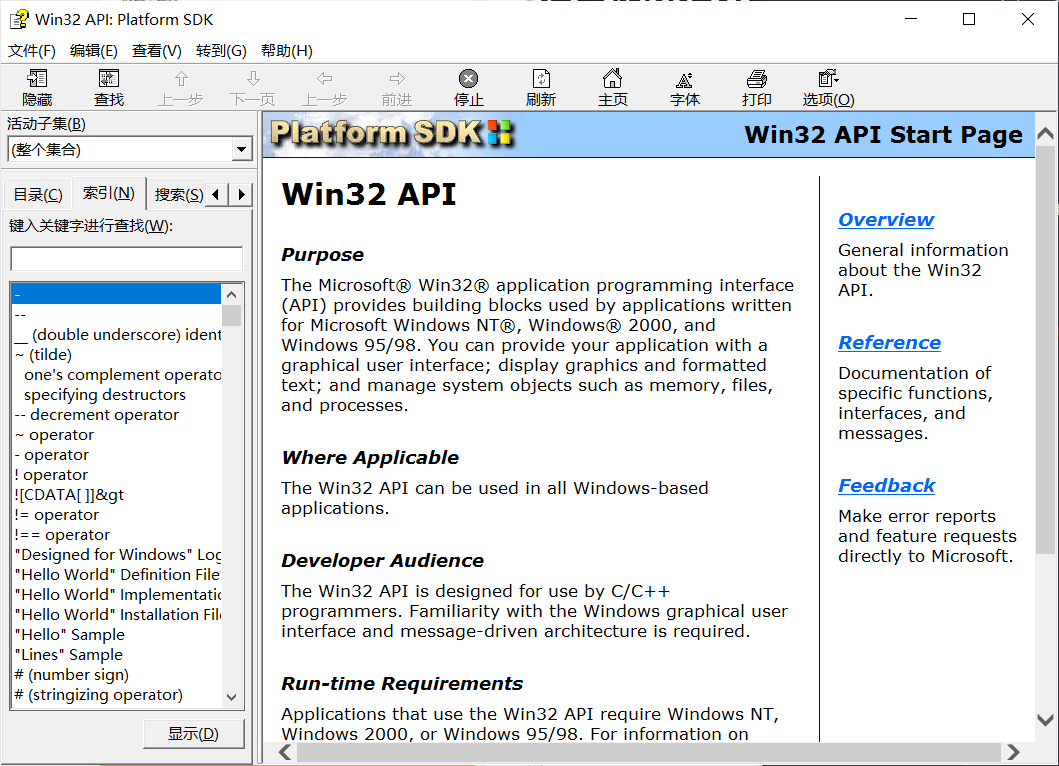Switch to the 搜索(S) tab

coord(178,195)
